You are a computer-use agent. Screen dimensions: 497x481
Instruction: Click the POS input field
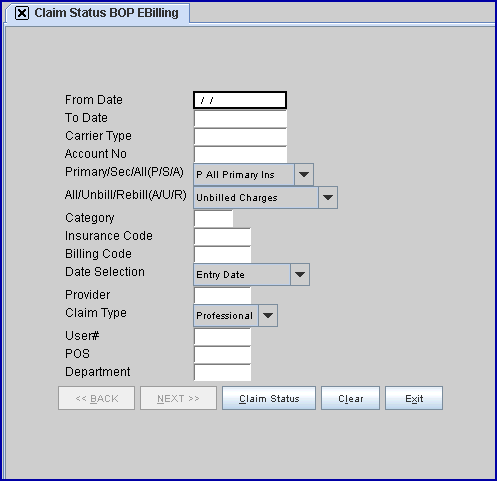[x=223, y=354]
